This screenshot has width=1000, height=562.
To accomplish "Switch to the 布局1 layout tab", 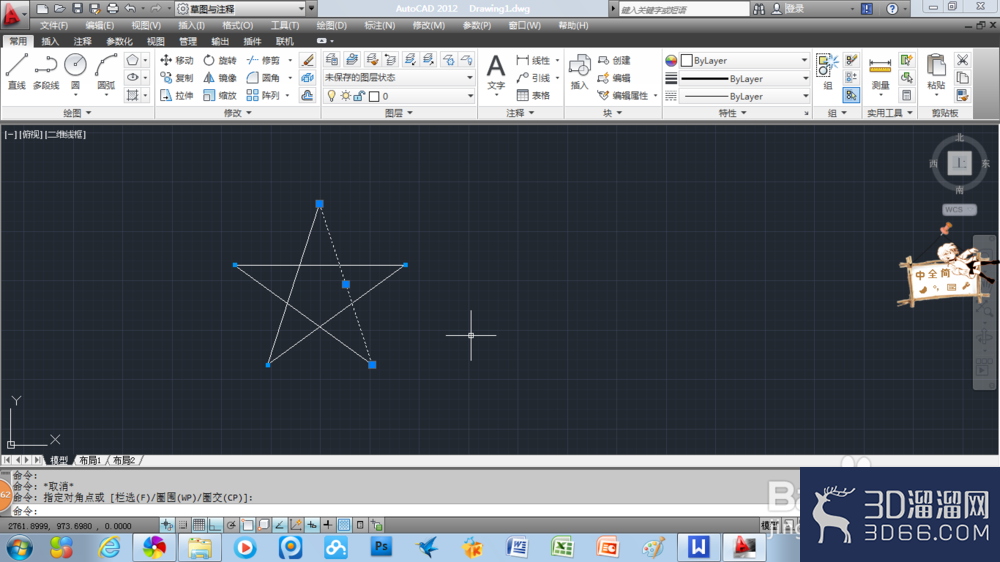I will click(90, 460).
